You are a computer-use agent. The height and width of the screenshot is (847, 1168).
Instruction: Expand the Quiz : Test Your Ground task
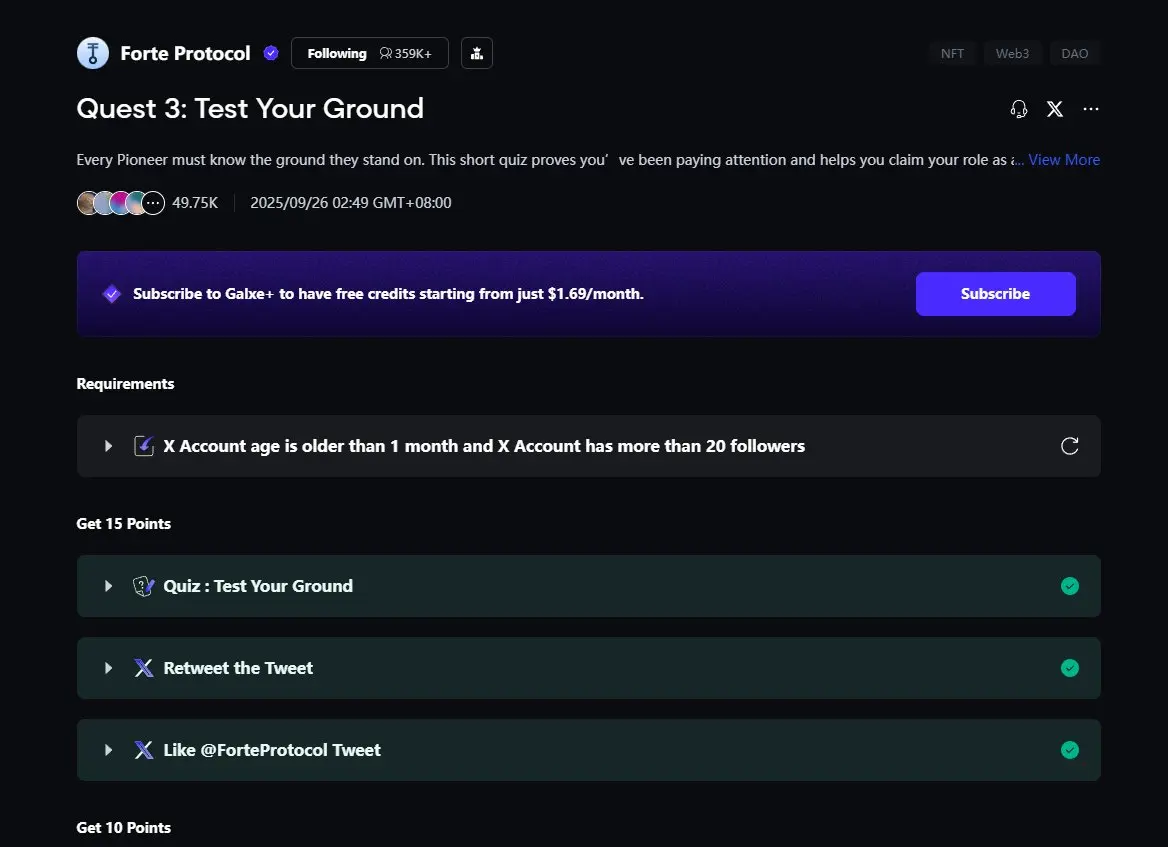click(x=109, y=586)
